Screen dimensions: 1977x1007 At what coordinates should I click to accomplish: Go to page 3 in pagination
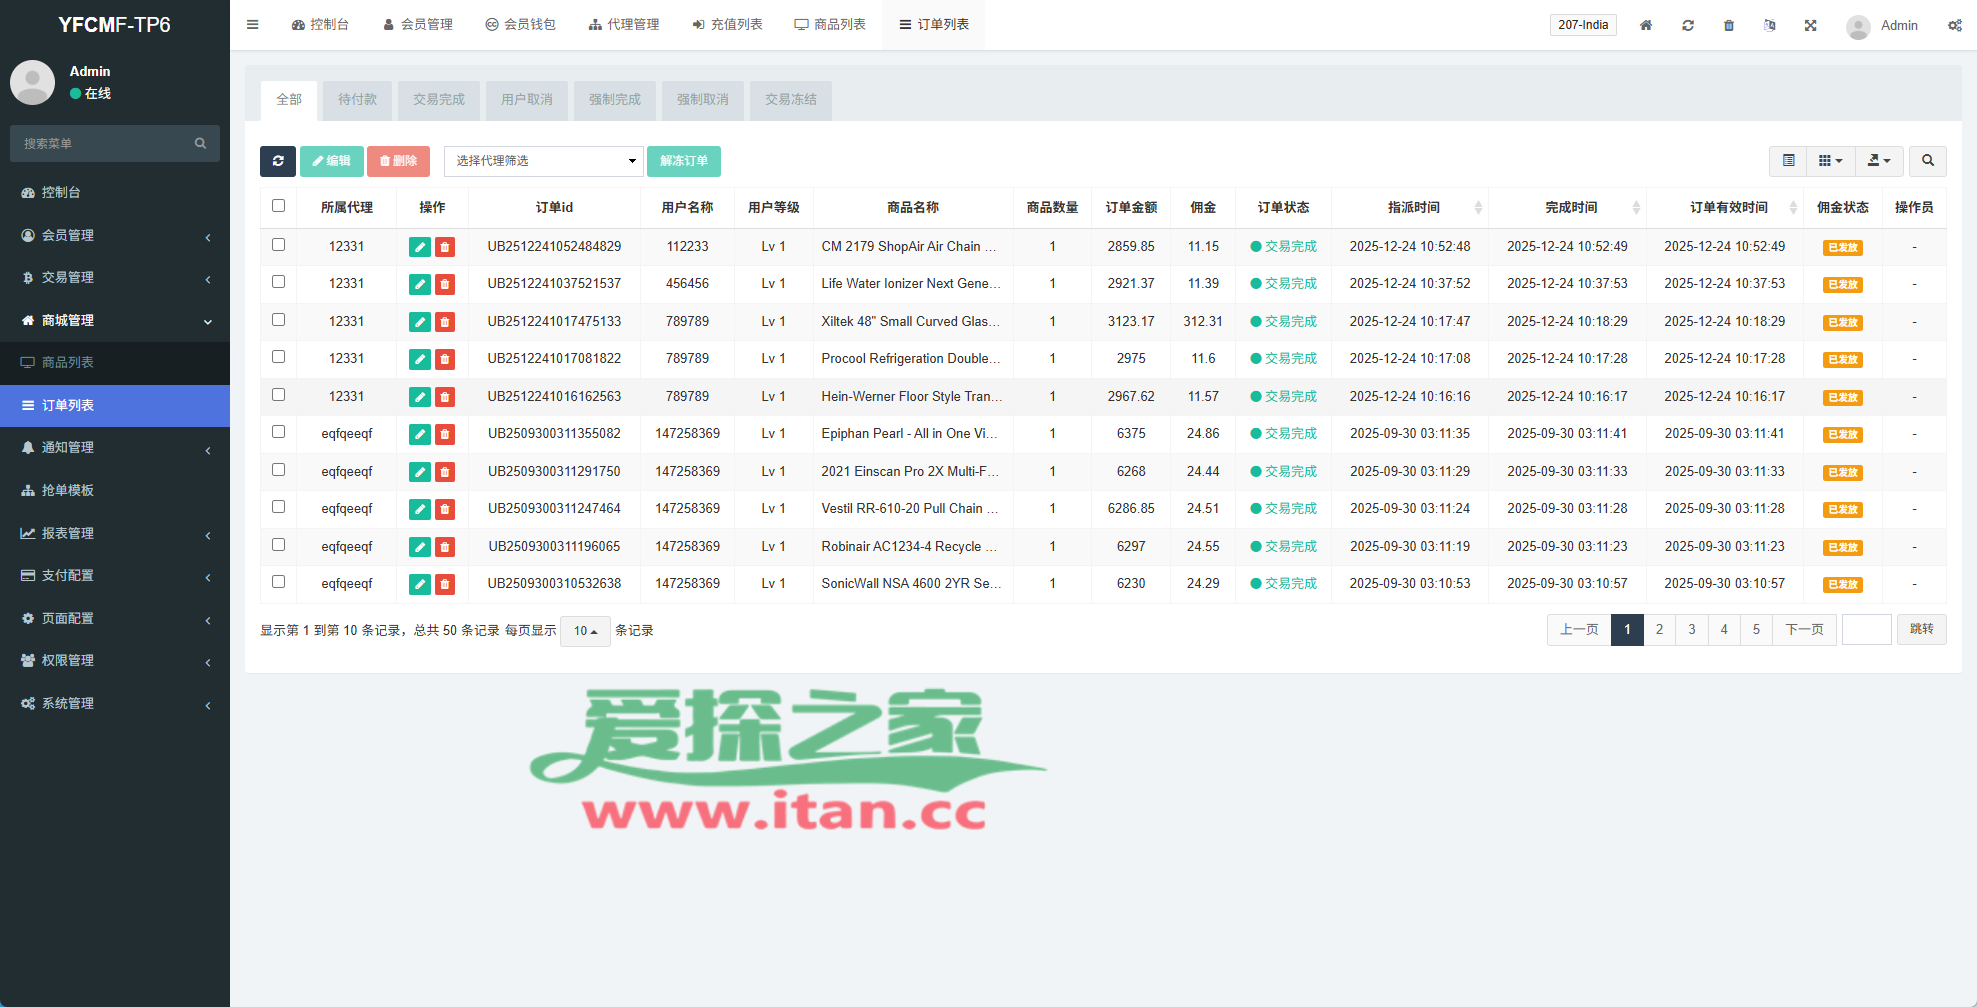1691,630
